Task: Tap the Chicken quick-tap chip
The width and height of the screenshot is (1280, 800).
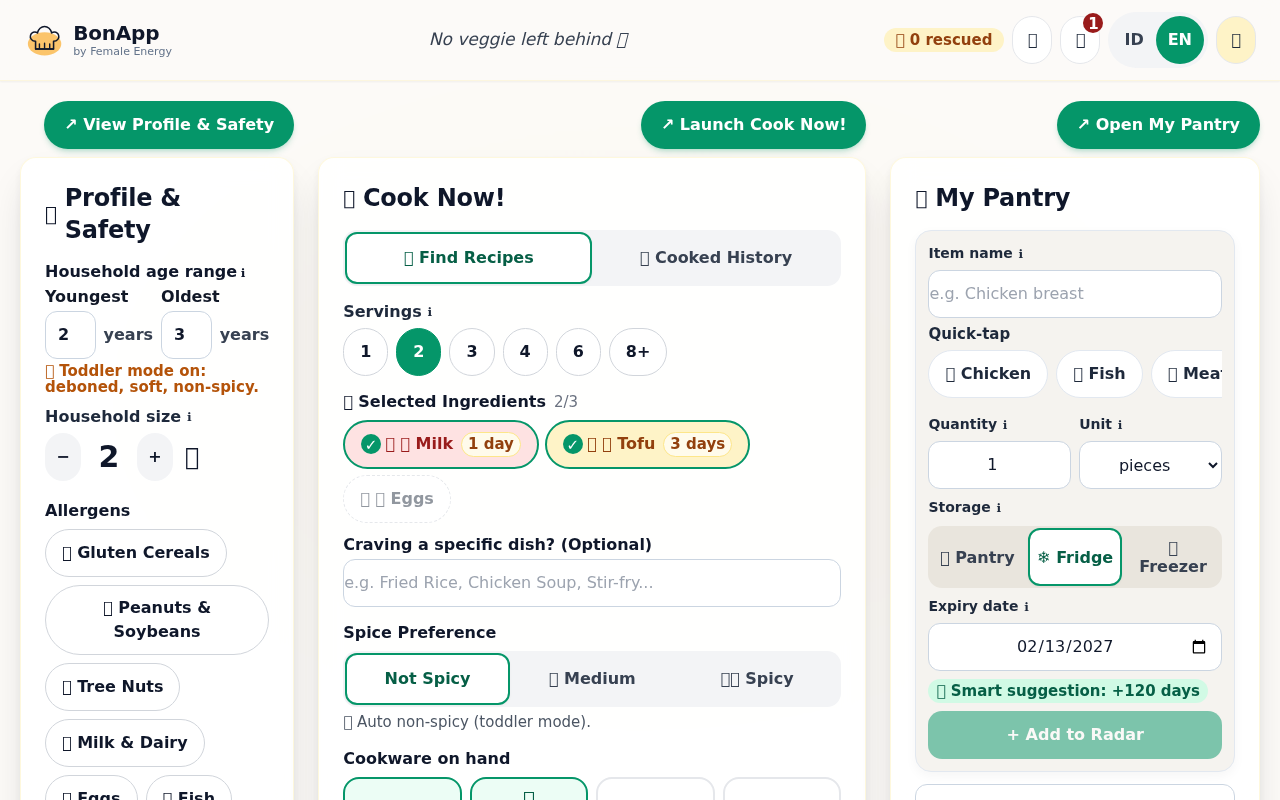Action: (988, 374)
